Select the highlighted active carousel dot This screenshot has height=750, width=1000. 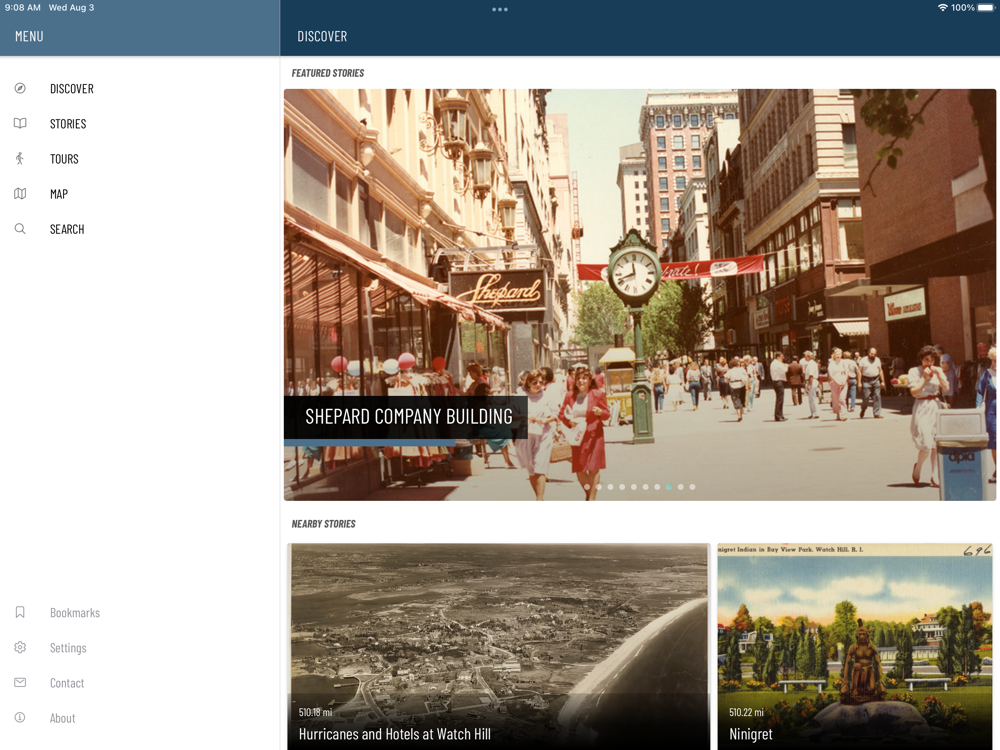(x=669, y=487)
